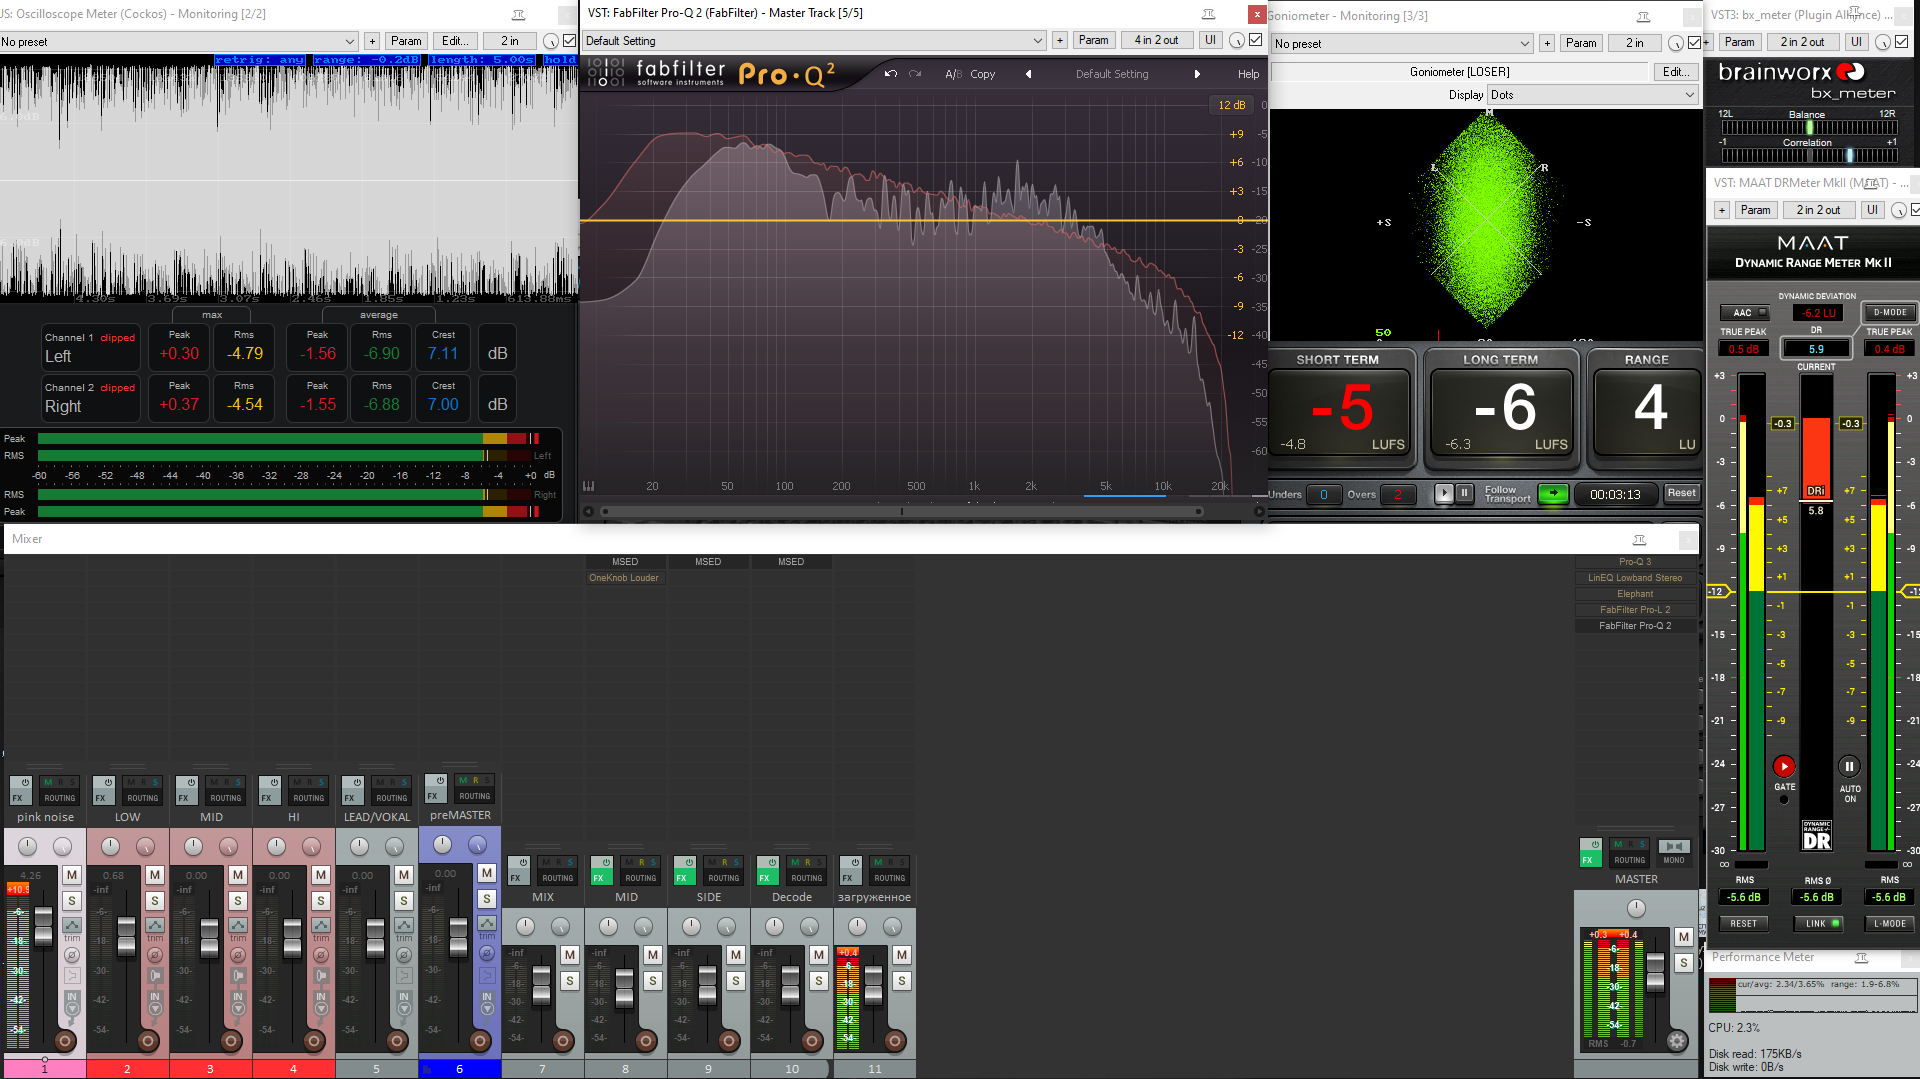Click Edit... button in Oscilloscope window

(x=456, y=41)
